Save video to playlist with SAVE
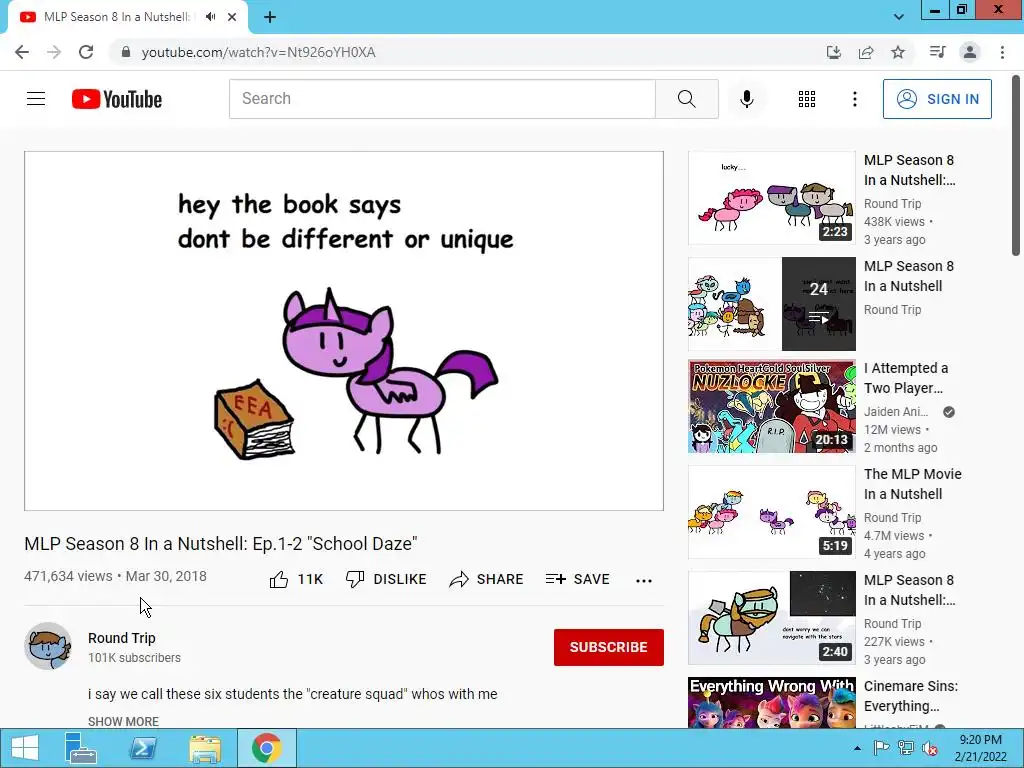Screen dimensions: 1024x768 coord(577,579)
